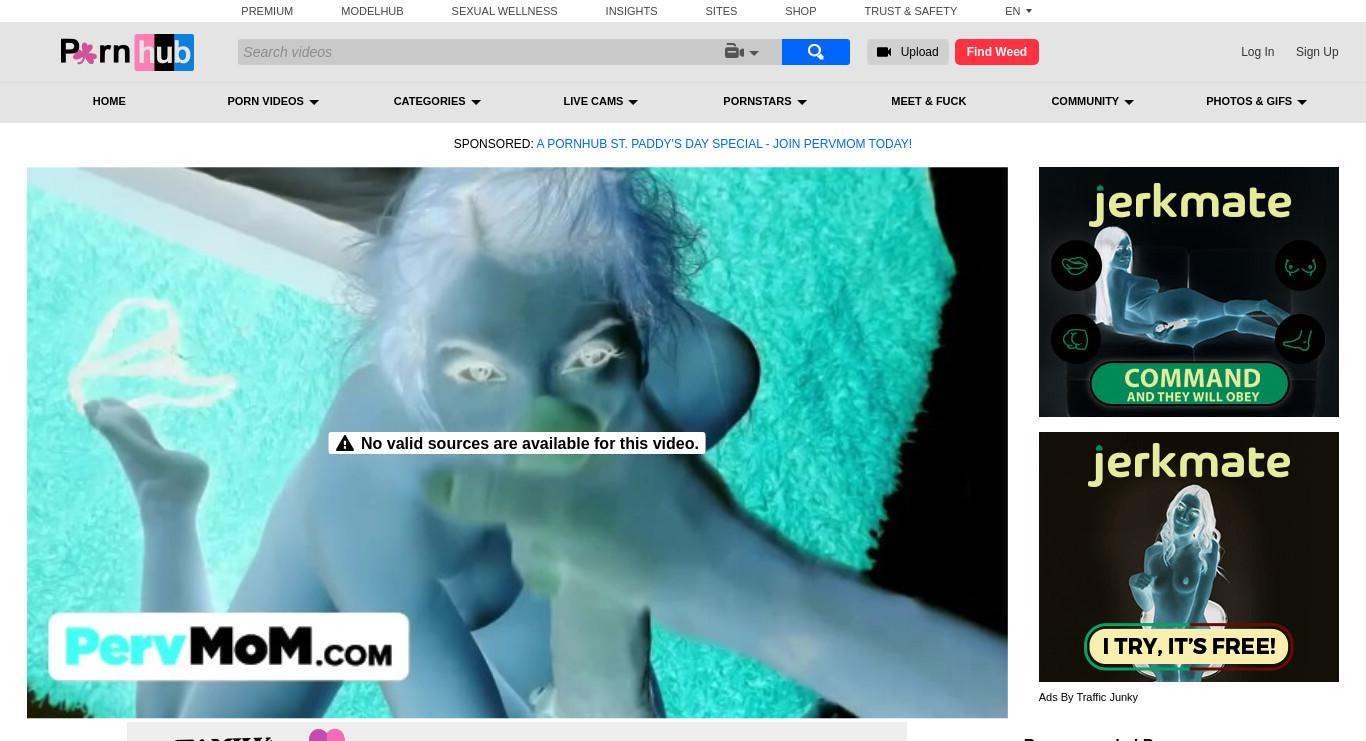
Task: Open the sponsored St. Paddy's Day special link
Action: [724, 144]
